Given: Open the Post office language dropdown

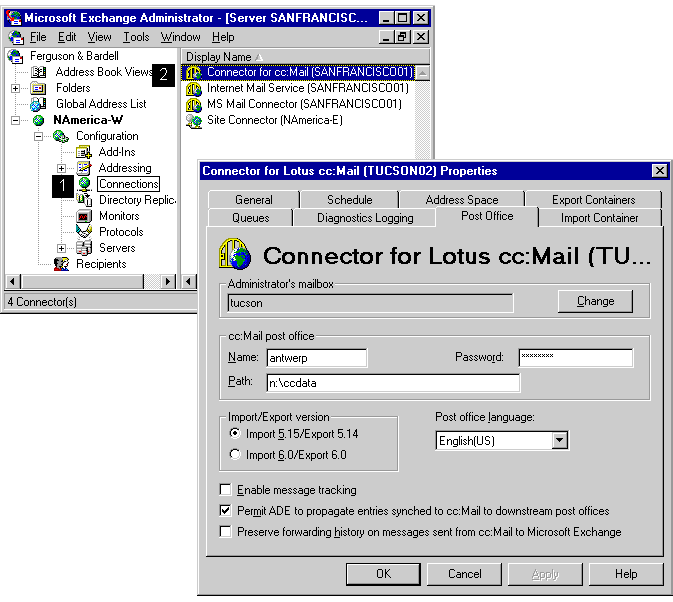Looking at the screenshot, I should coord(560,441).
